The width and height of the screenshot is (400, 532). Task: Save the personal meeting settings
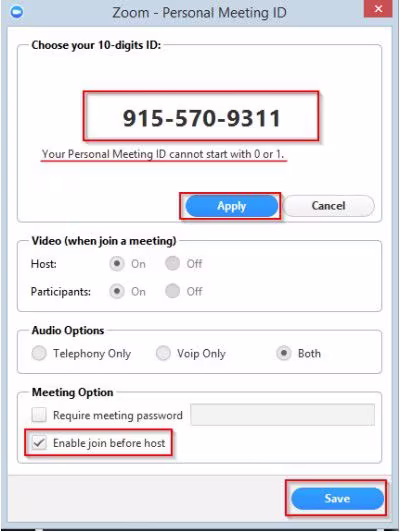[337, 498]
